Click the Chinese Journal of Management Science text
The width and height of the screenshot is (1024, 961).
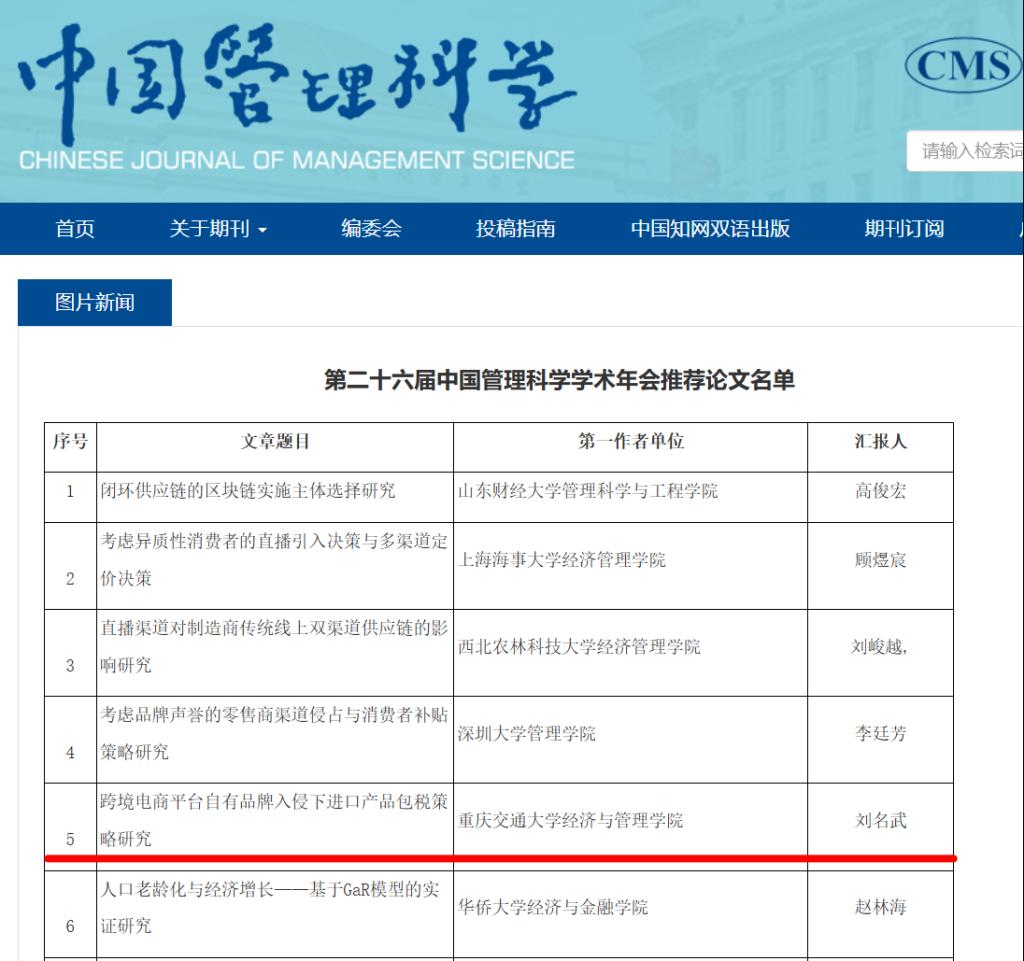(296, 160)
